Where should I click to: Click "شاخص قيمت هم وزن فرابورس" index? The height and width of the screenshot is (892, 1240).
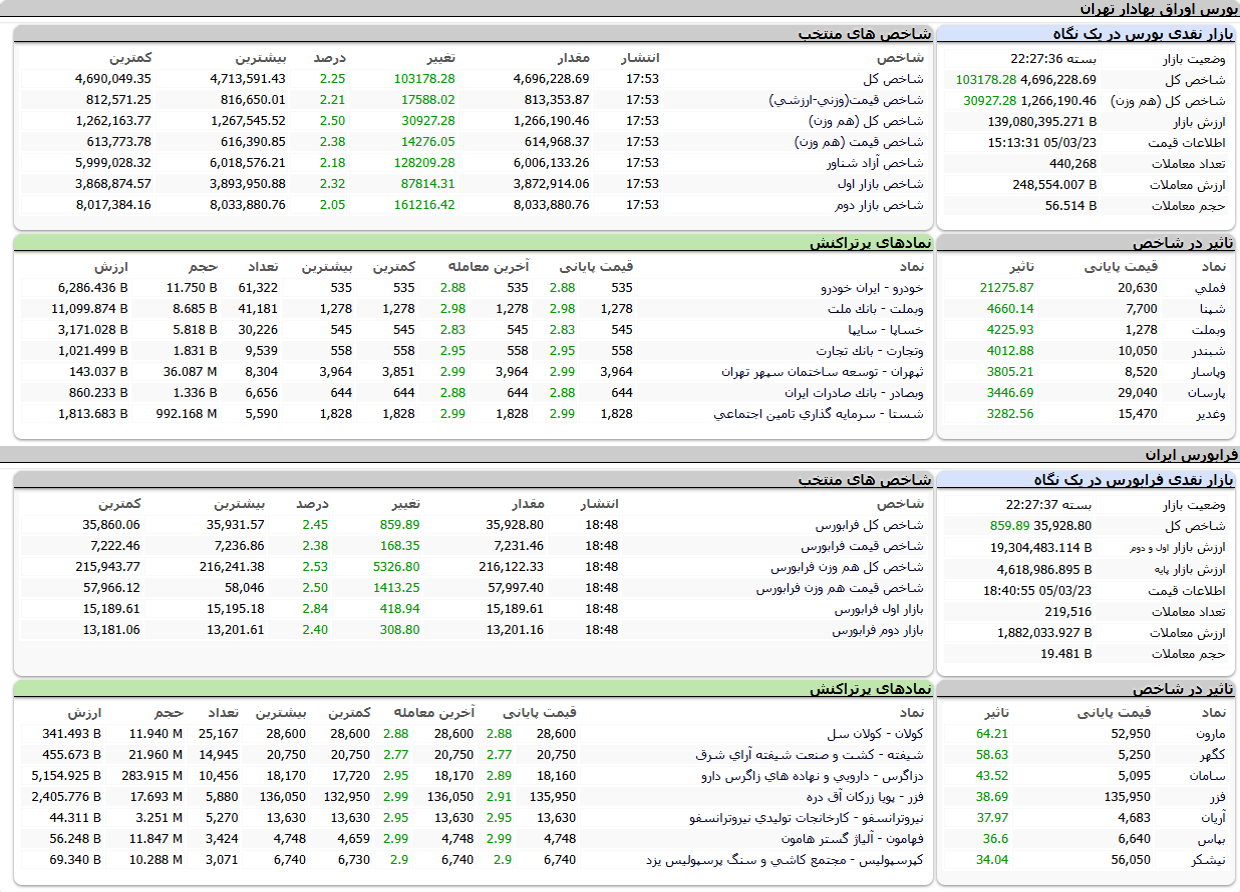(841, 588)
